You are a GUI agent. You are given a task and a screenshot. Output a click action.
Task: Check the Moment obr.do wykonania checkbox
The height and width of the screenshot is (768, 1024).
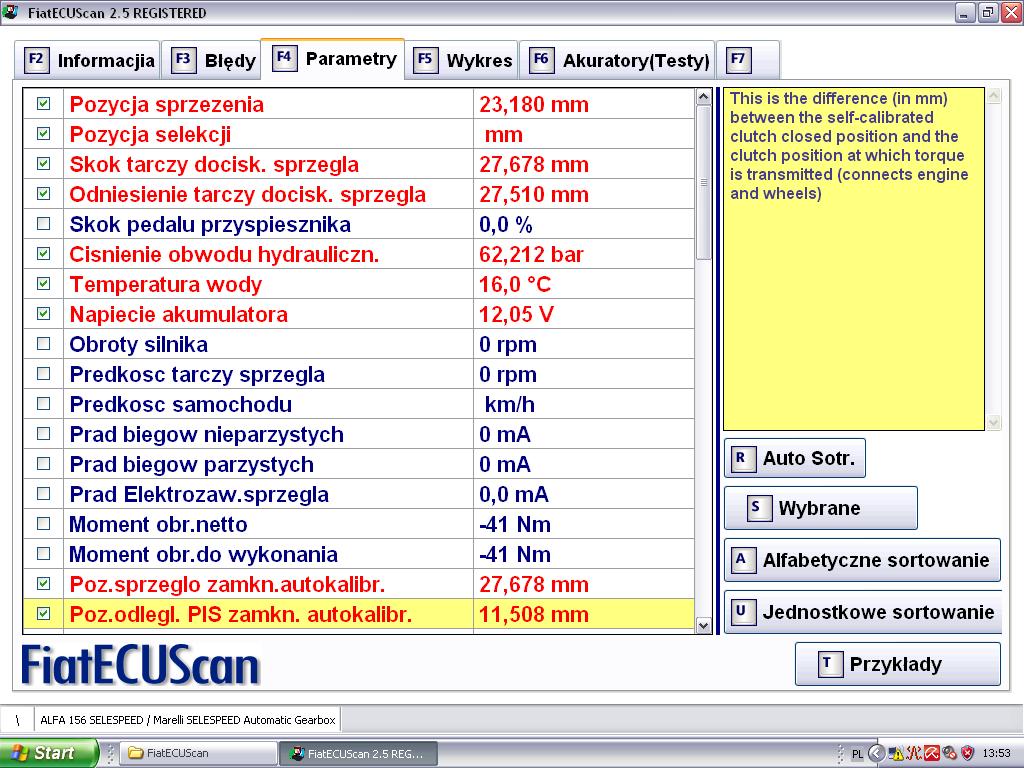43,554
